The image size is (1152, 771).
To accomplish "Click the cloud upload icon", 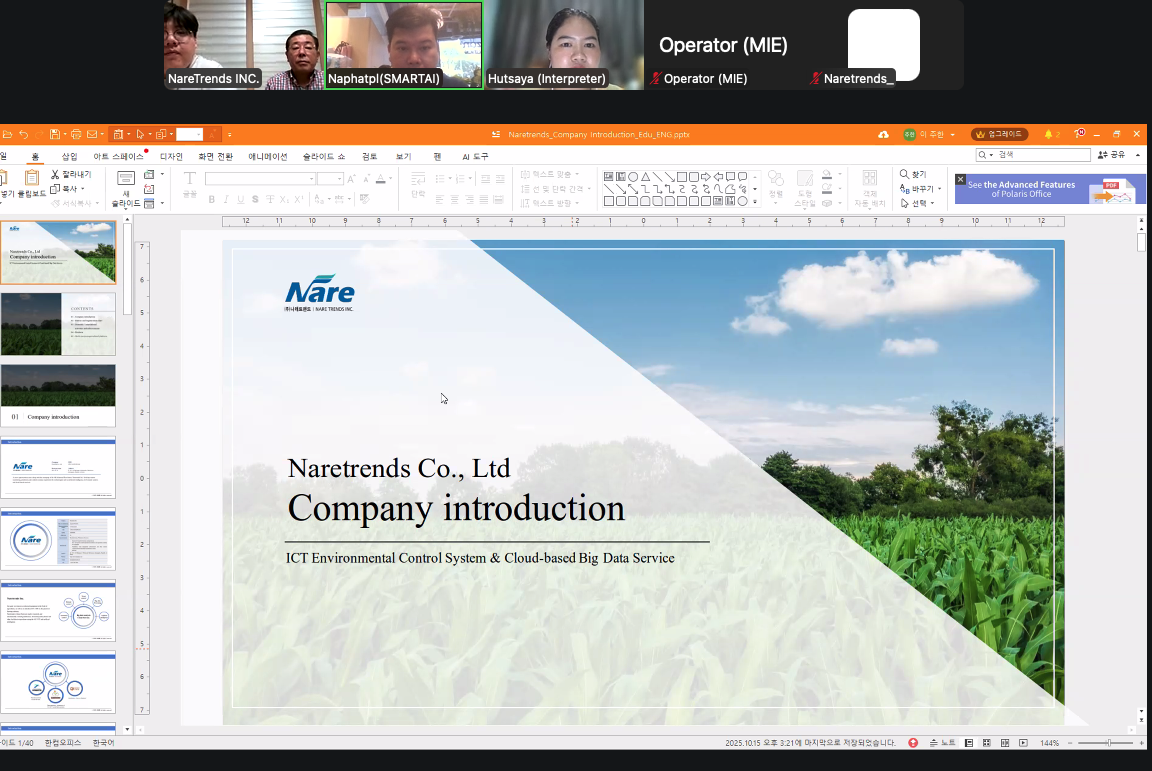I will tap(883, 134).
